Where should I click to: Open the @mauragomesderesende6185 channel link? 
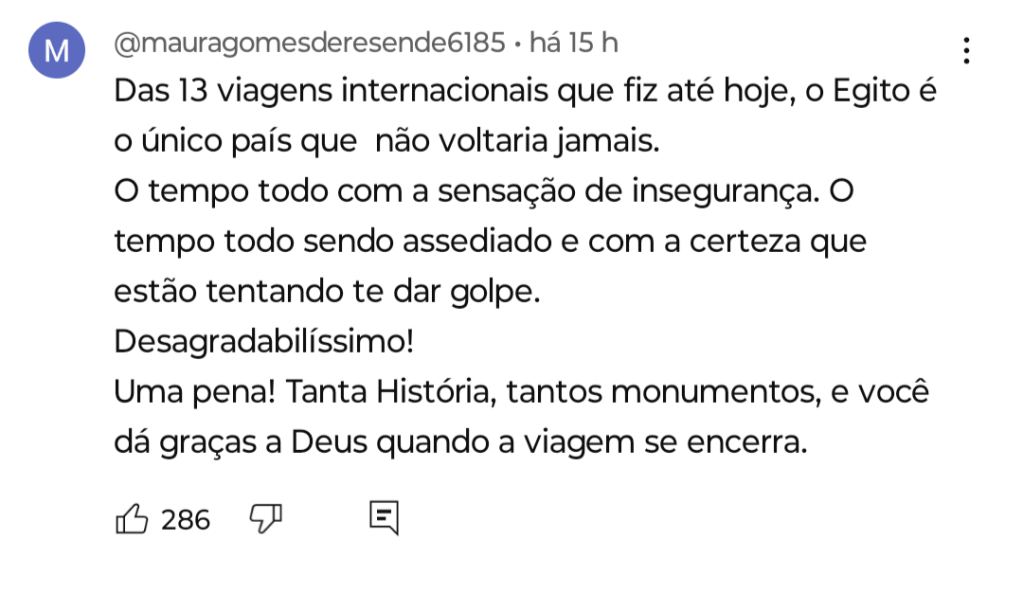[309, 43]
